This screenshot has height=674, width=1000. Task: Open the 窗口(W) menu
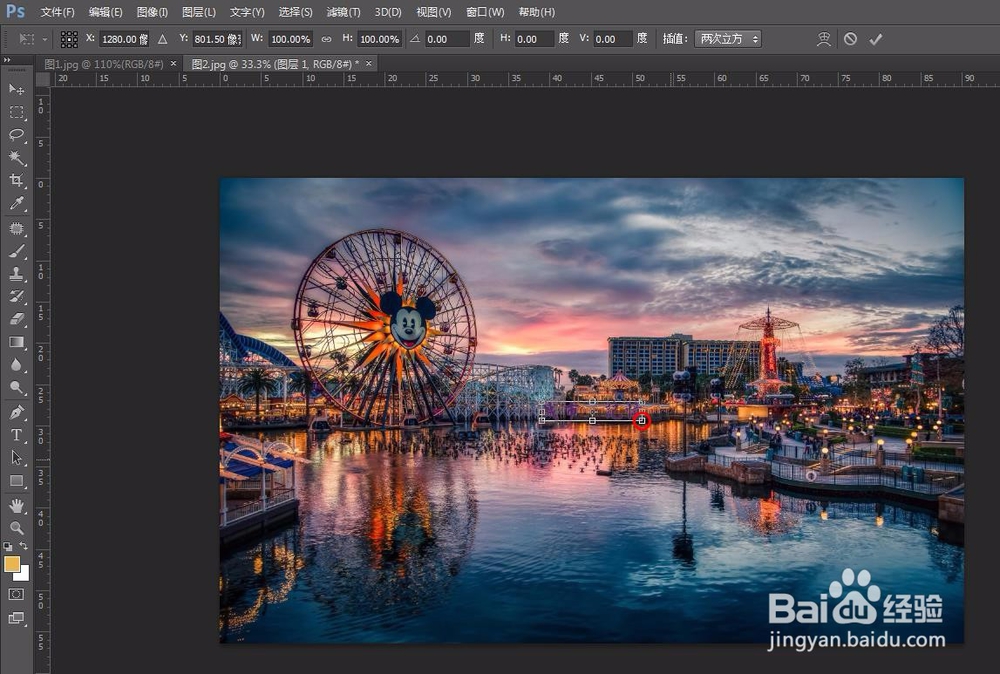coord(485,12)
